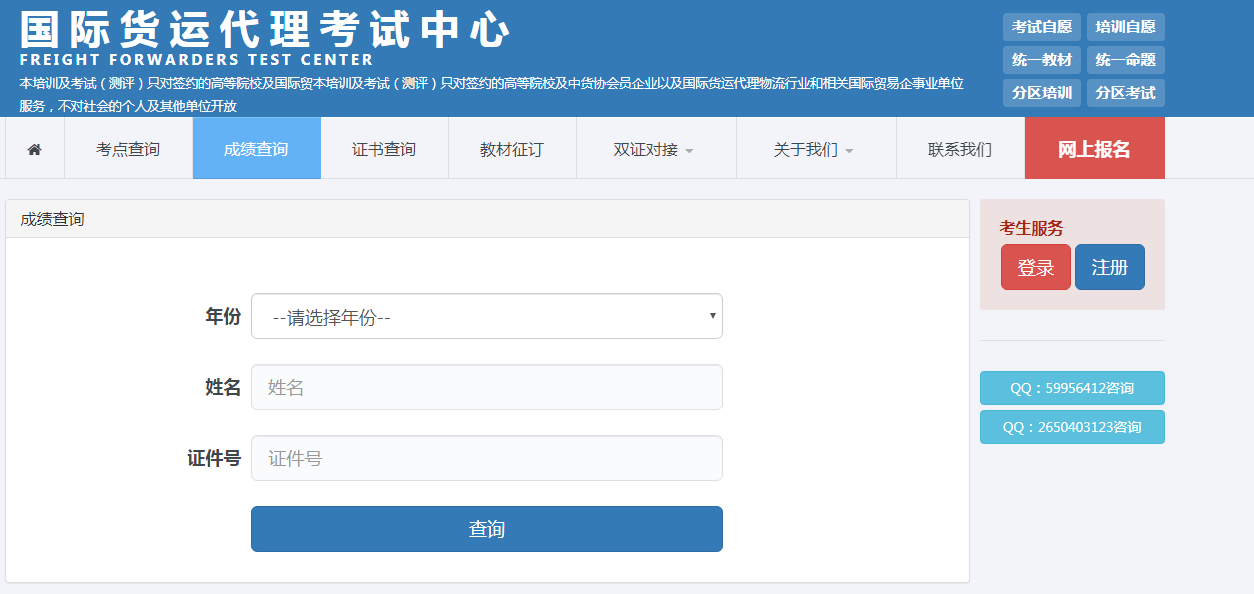Click the red 网上报名 button
This screenshot has height=594, width=1254.
(x=1094, y=149)
